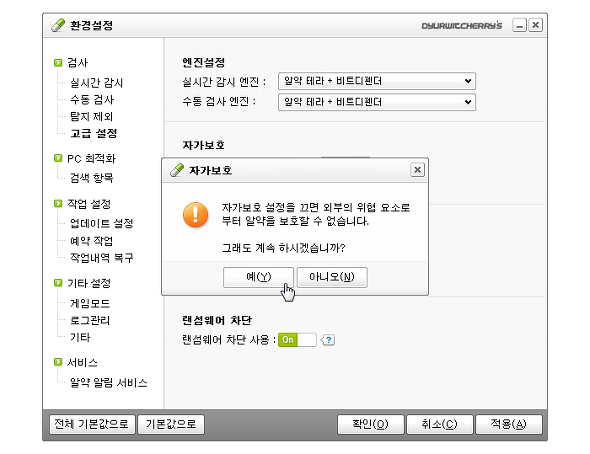
Task: Minimize the 환경설정 window
Action: [519, 26]
